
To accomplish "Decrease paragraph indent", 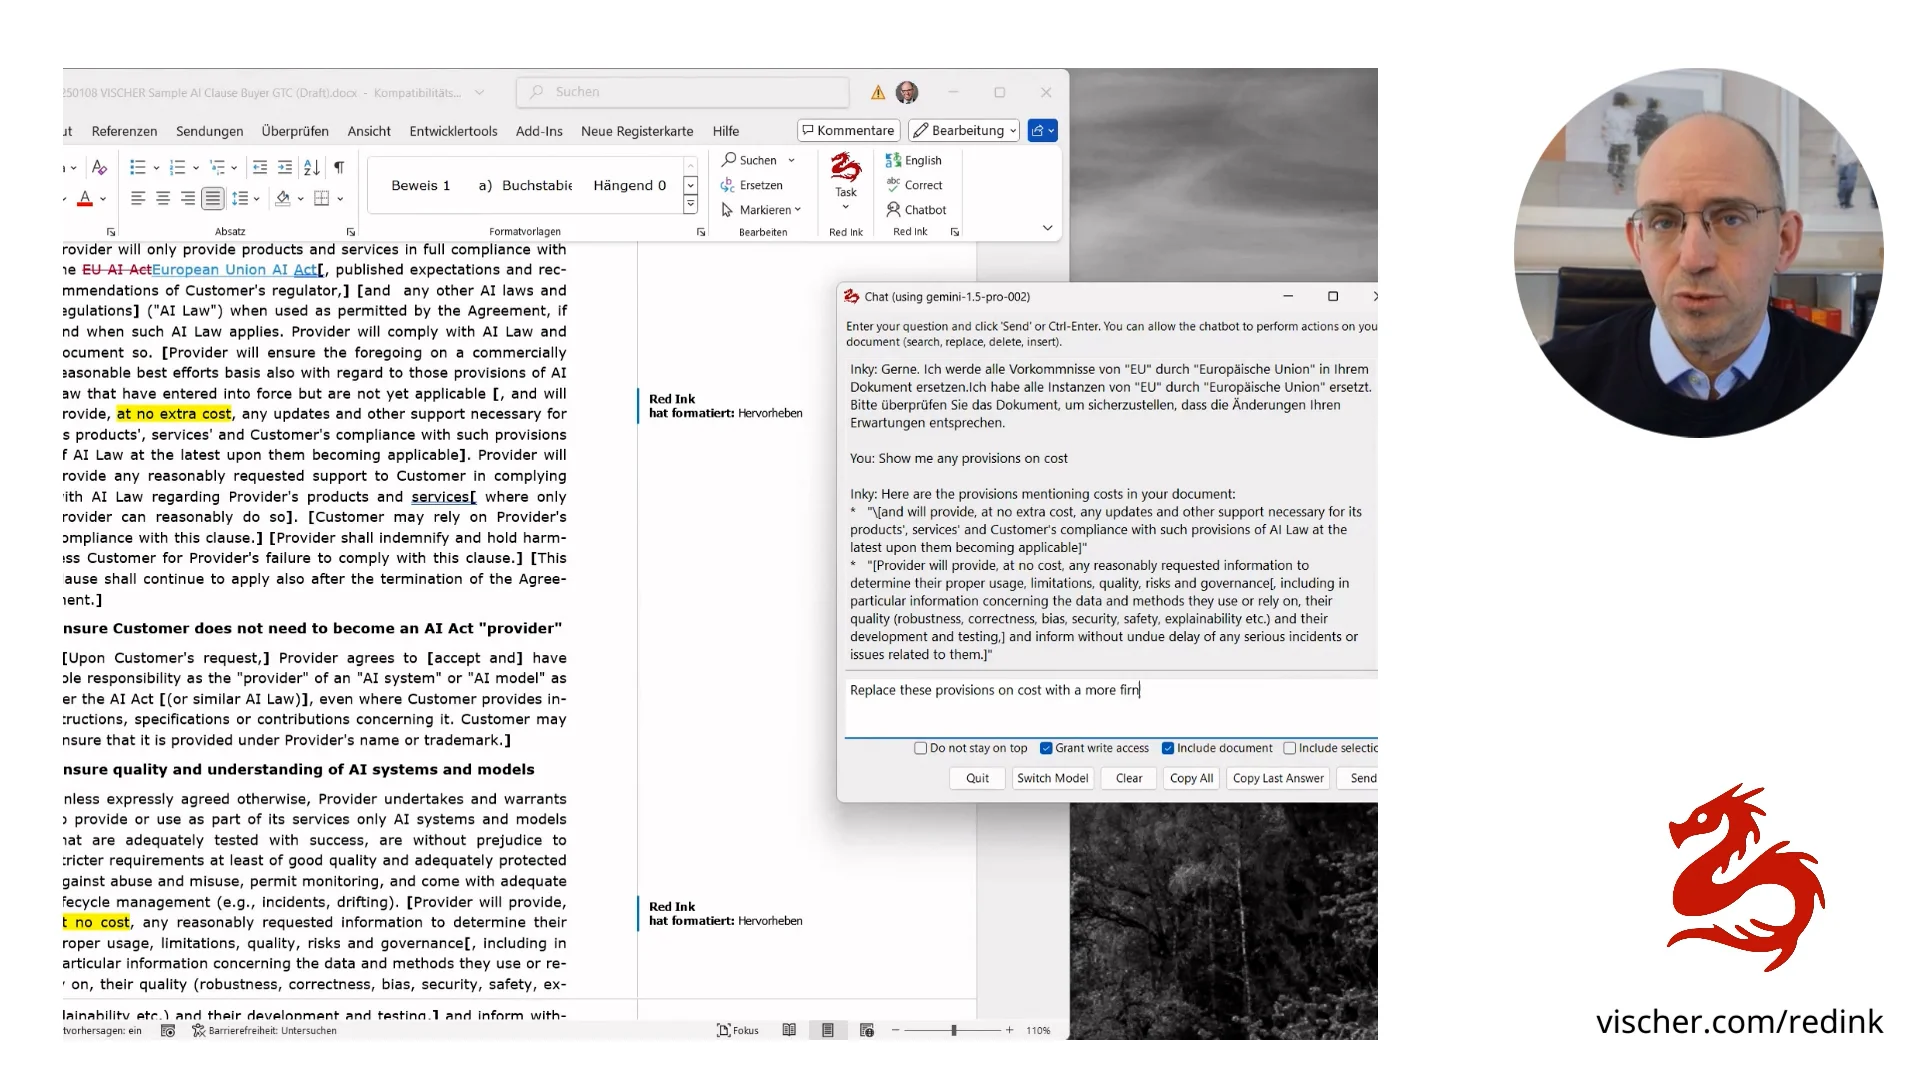I will pos(260,167).
